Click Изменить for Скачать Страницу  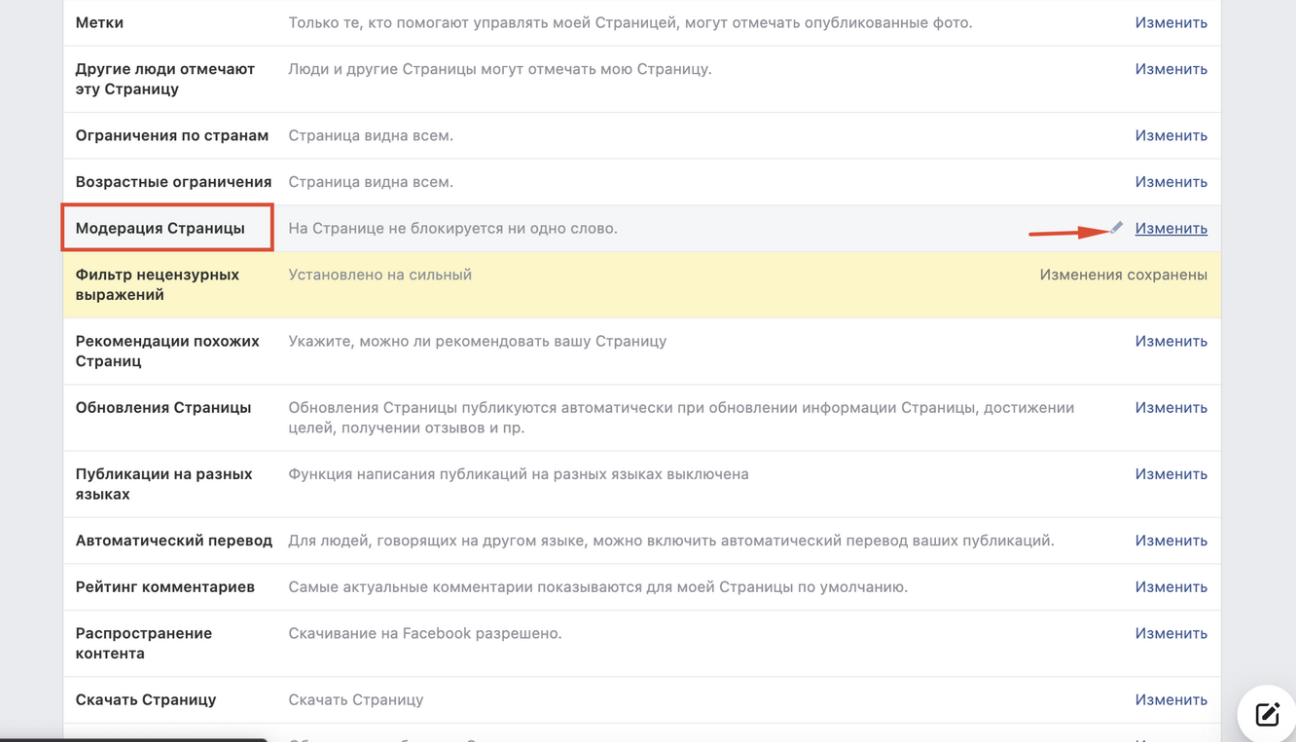coord(1170,701)
